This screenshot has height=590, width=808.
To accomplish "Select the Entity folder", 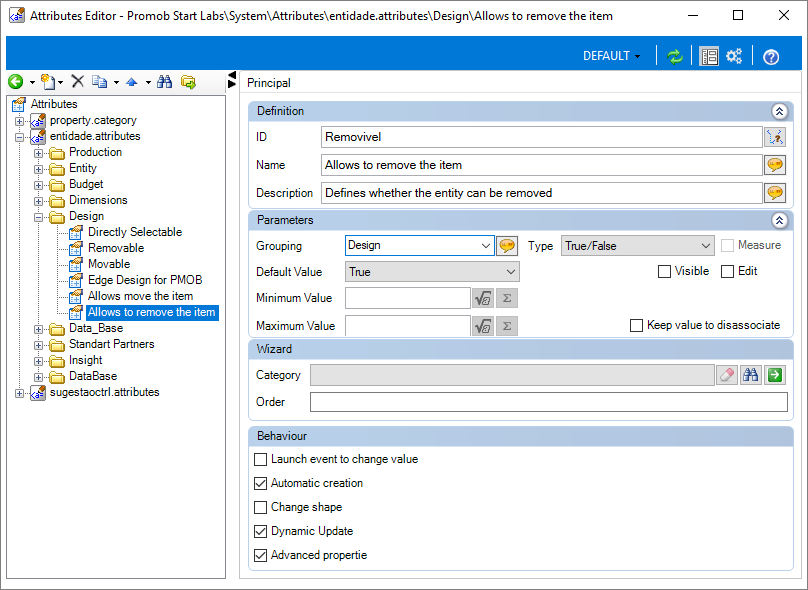I will click(x=83, y=168).
